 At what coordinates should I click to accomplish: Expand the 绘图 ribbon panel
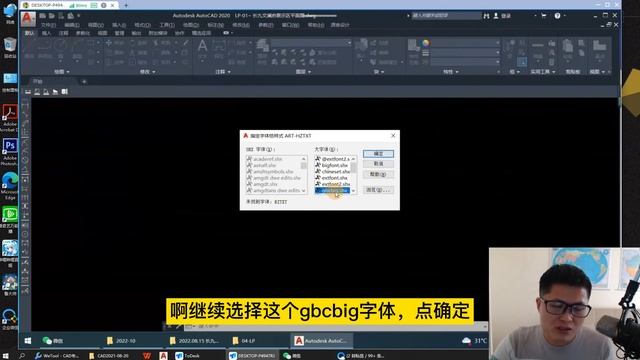pos(62,72)
